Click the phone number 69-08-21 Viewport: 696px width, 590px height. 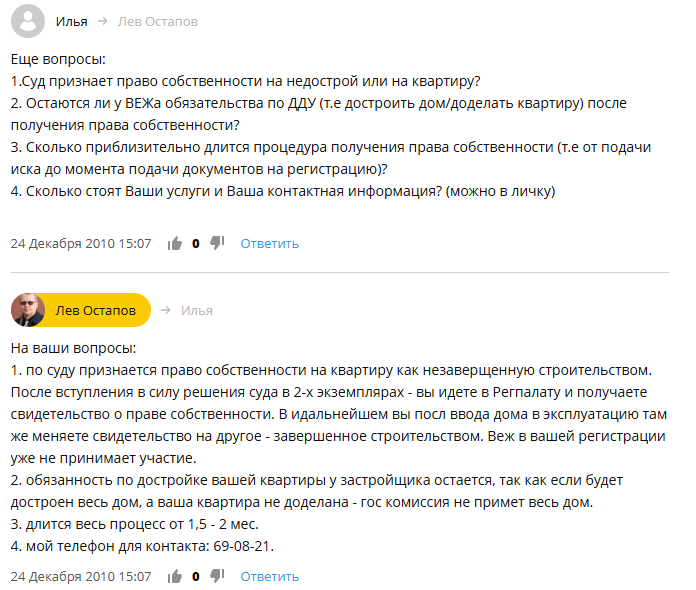(x=242, y=546)
